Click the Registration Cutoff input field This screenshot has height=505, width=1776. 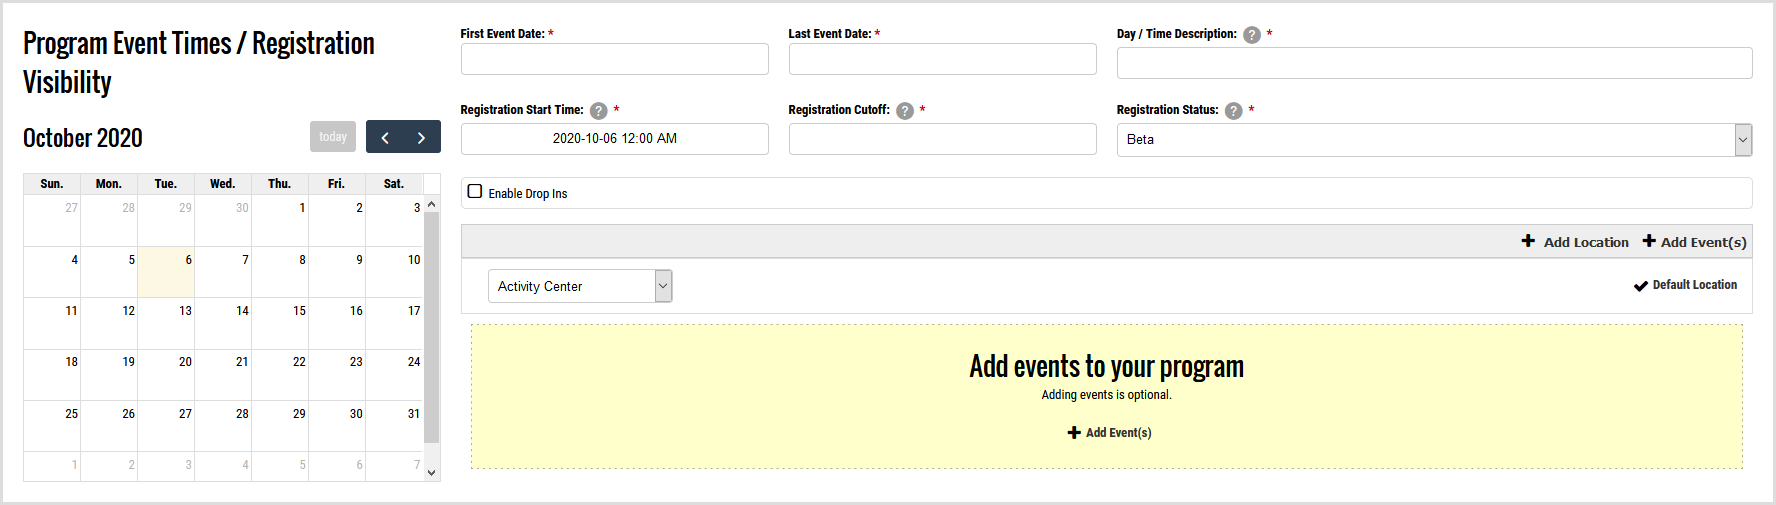tap(942, 139)
